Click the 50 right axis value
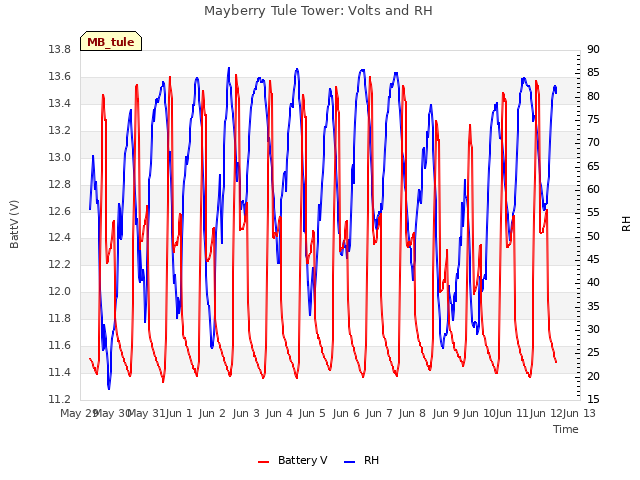The width and height of the screenshot is (640, 480). (593, 236)
